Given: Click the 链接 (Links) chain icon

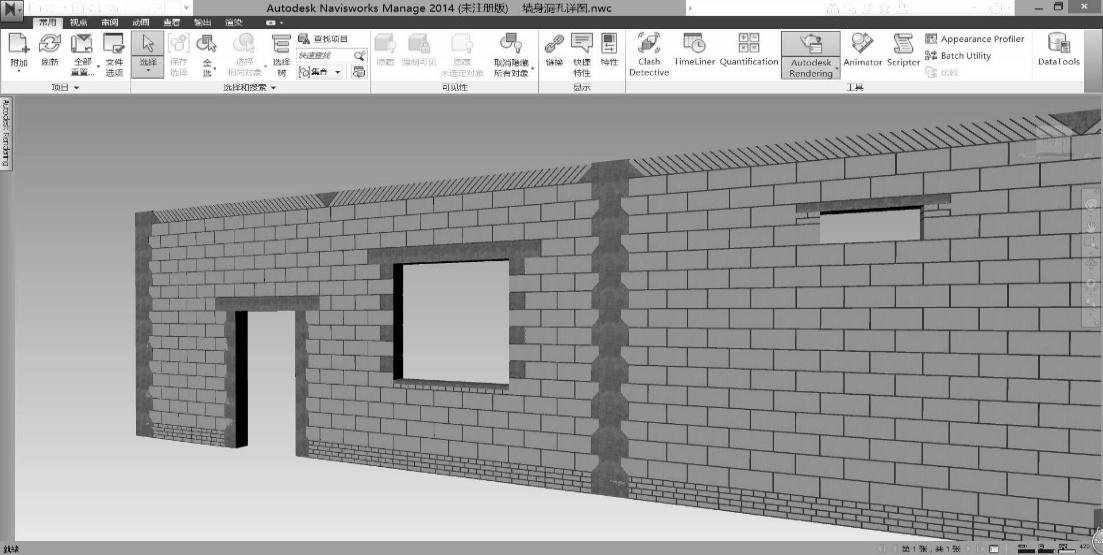Looking at the screenshot, I should [554, 44].
